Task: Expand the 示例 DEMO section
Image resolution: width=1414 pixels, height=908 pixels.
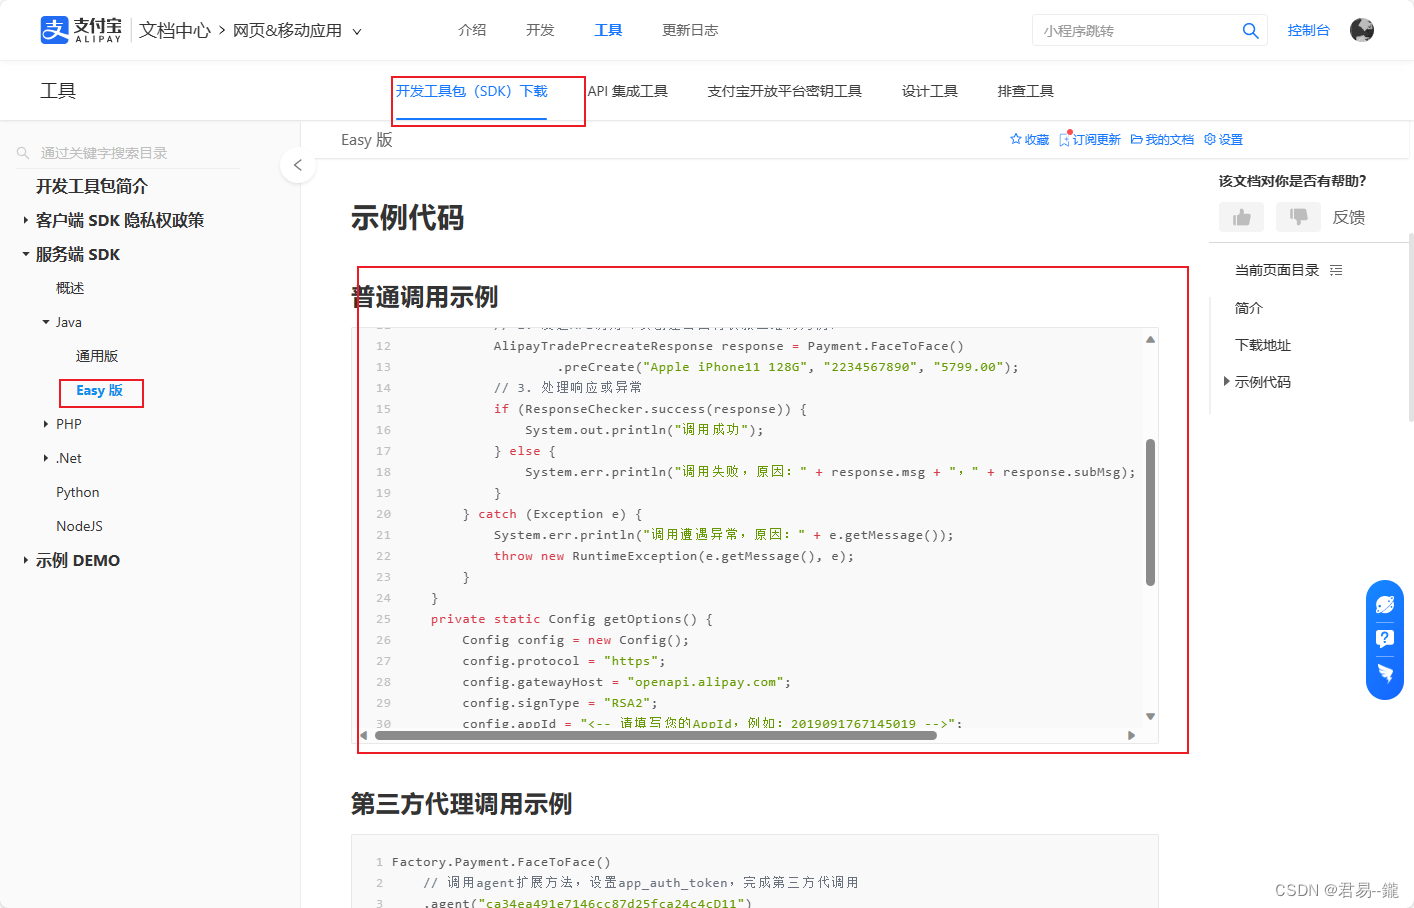Action: [x=26, y=560]
